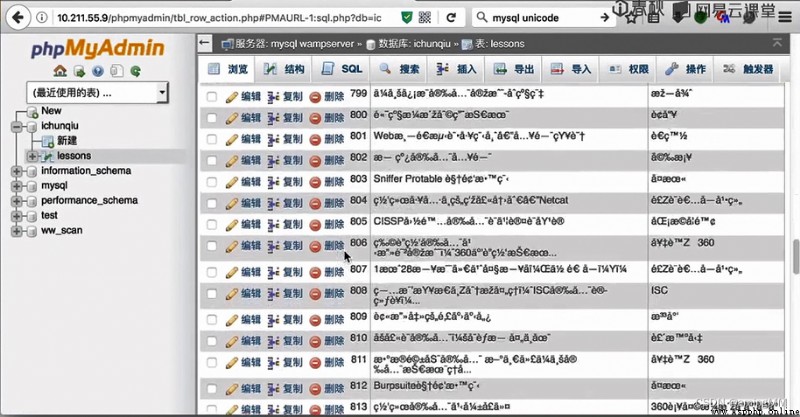Viewport: 800px width, 417px height.
Task: Click New in database tree
Action: click(51, 111)
